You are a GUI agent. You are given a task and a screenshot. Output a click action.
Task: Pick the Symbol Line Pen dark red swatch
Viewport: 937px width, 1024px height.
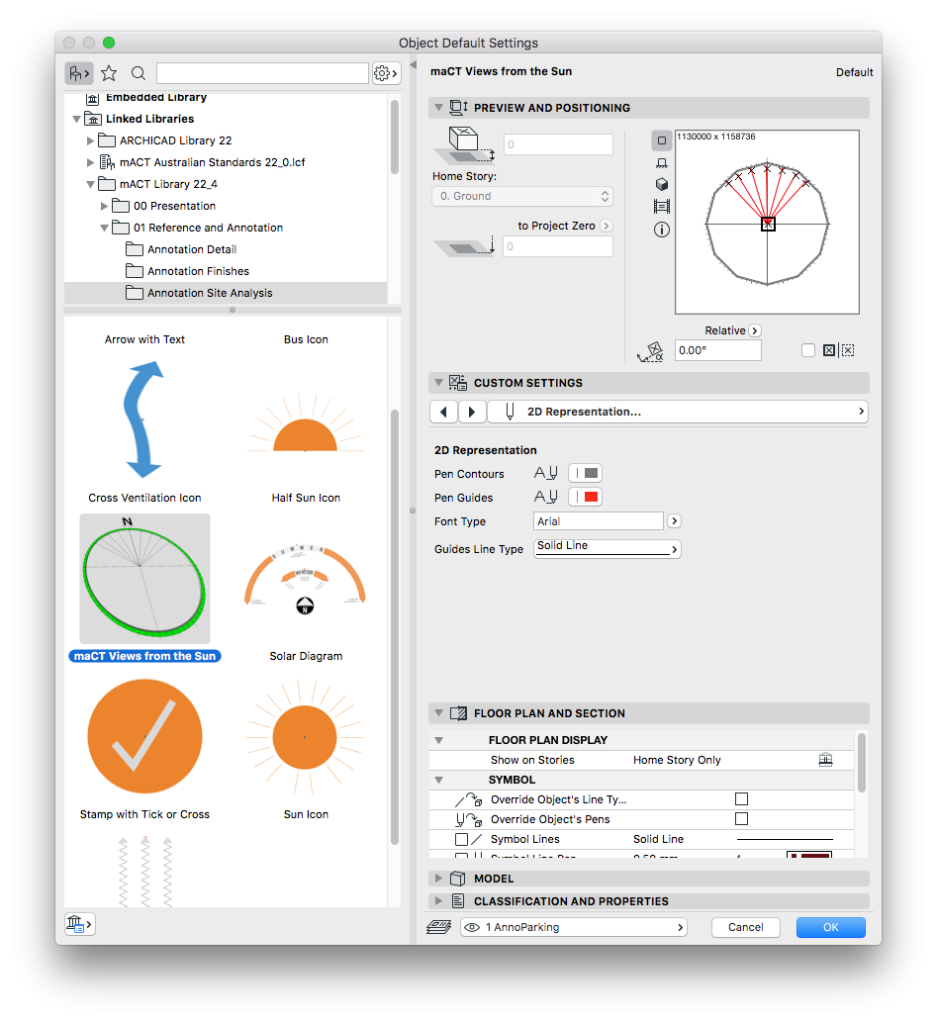coord(809,855)
